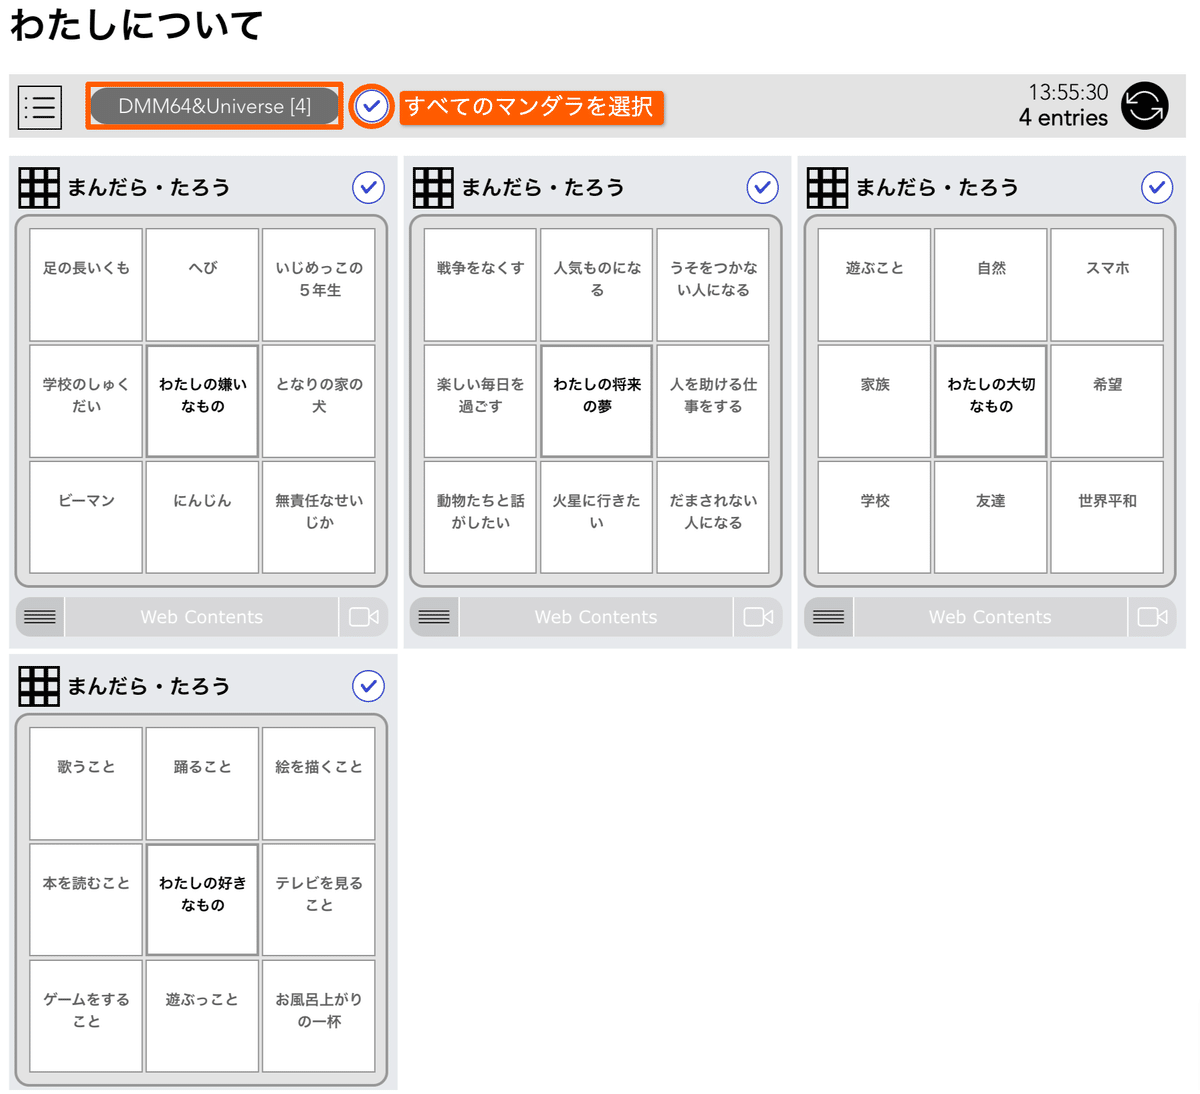This screenshot has width=1200, height=1094.
Task: Open the list menu icon in the top bar
Action: [40, 106]
